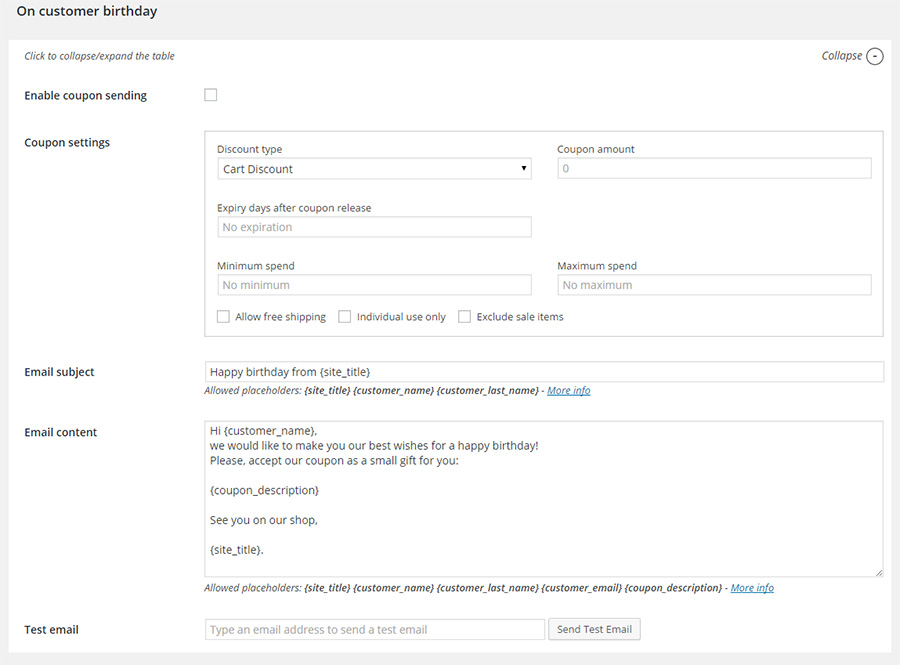Click the Coupon amount field
Viewport: 900px width, 665px height.
coord(714,169)
